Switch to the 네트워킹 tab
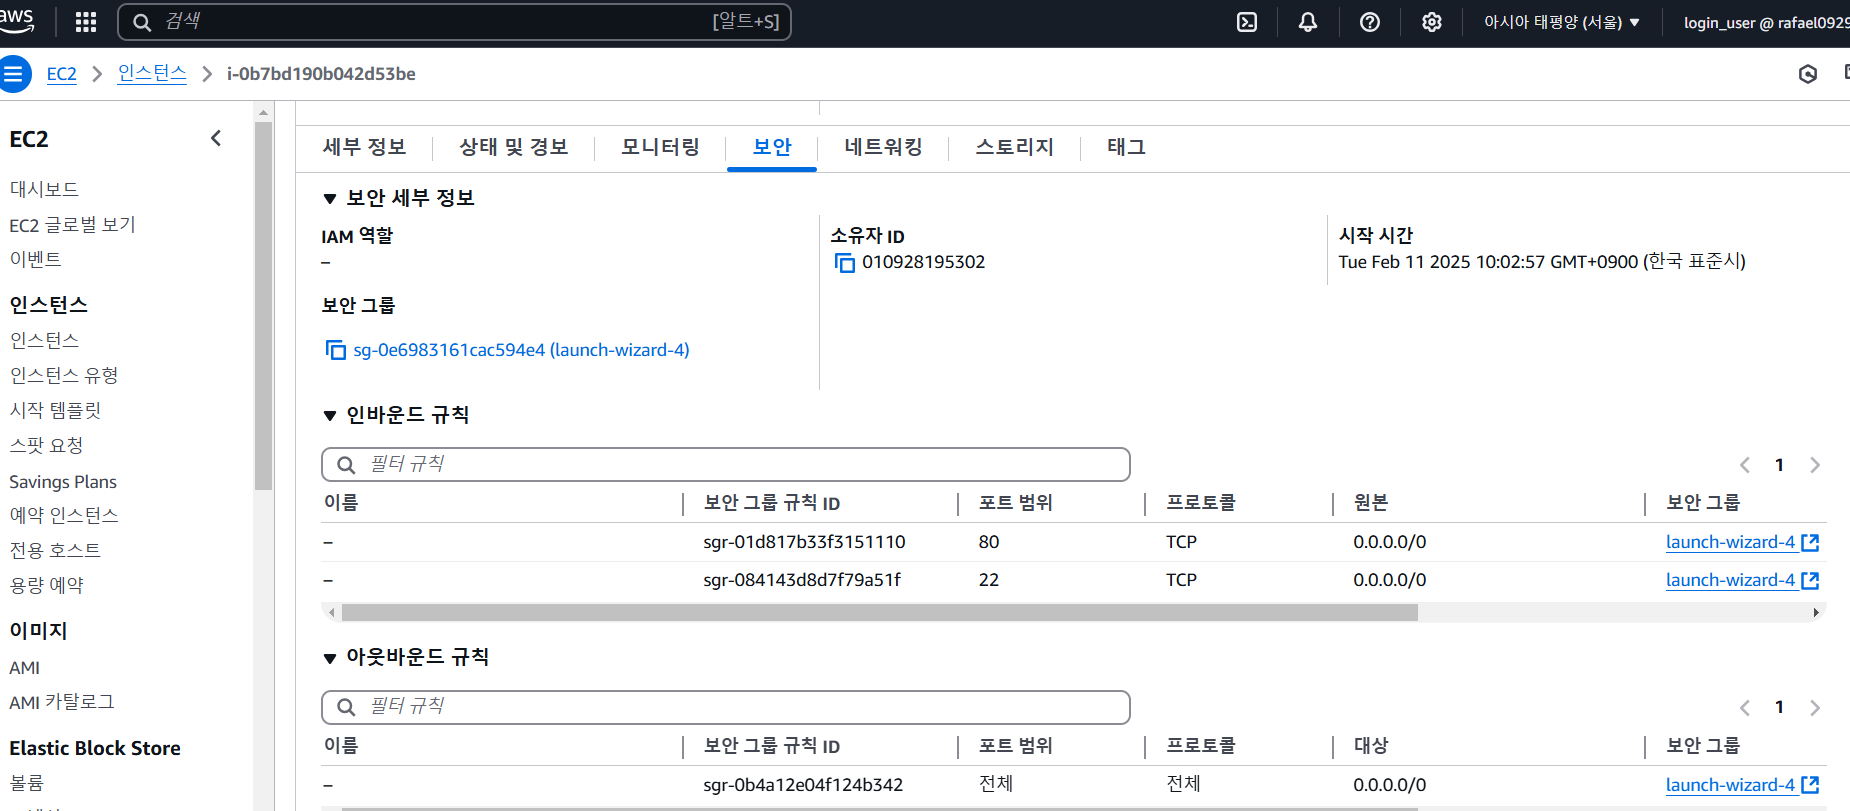1850x811 pixels. [x=883, y=147]
